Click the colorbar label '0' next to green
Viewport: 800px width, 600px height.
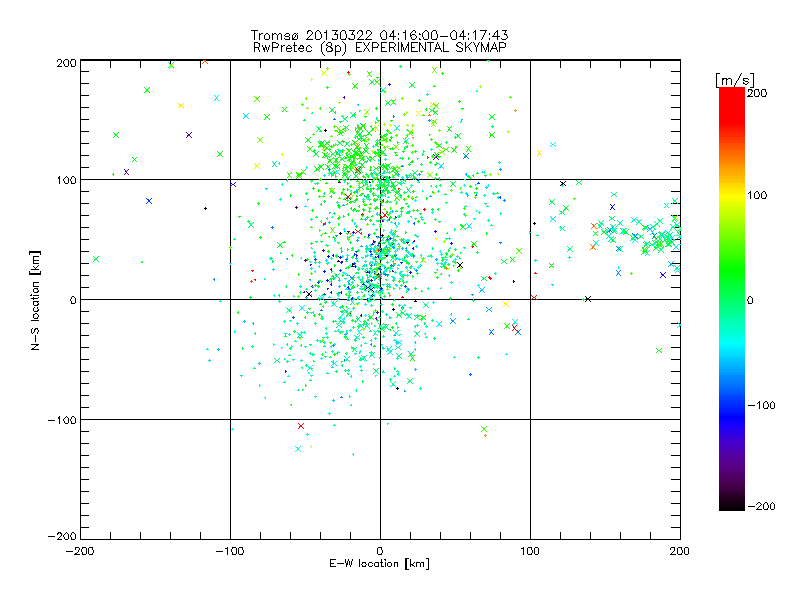(x=750, y=300)
